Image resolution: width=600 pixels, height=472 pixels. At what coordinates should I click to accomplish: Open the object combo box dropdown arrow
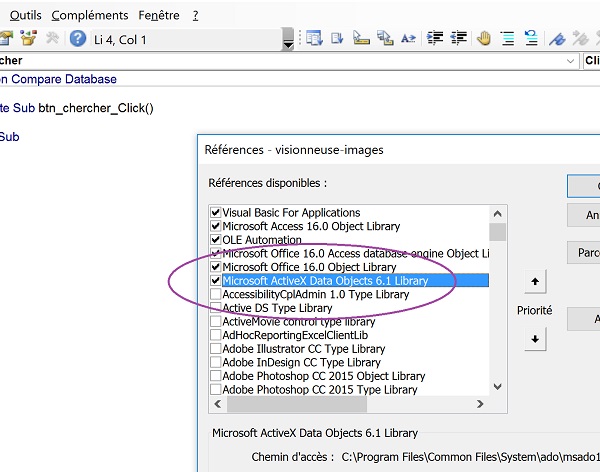coord(570,61)
